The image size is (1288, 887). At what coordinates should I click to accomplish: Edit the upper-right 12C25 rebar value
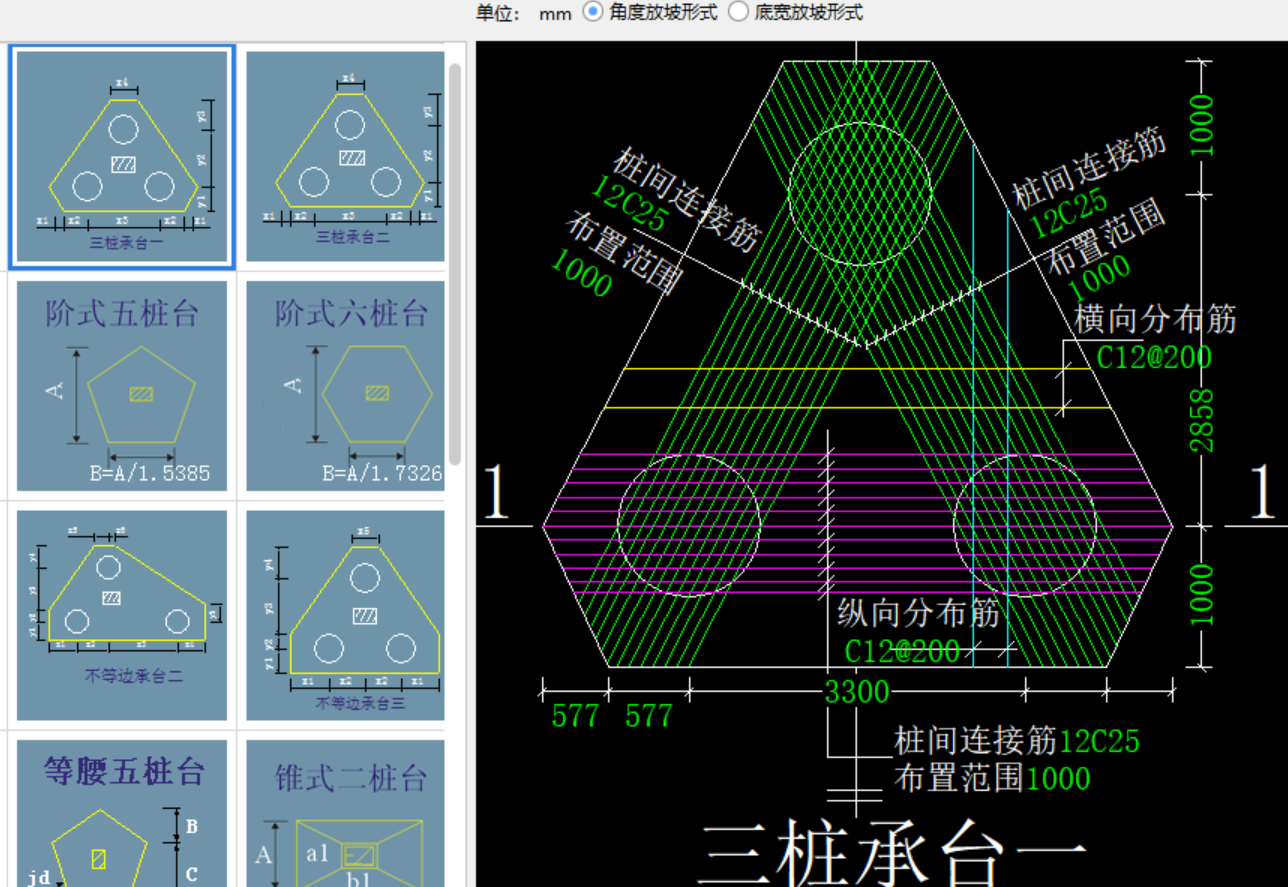1070,212
